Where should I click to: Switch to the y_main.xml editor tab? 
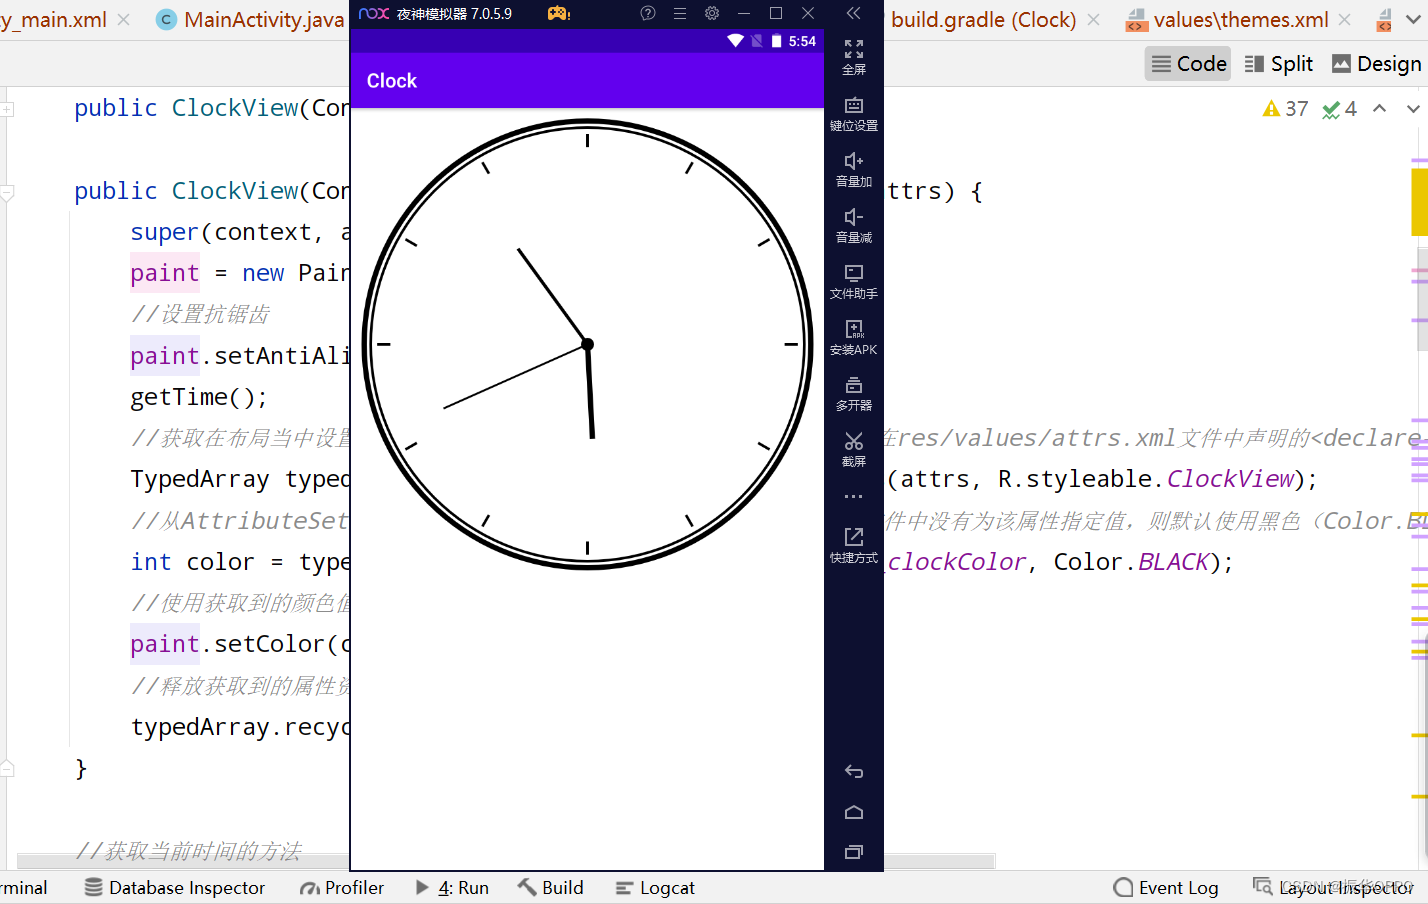coord(54,20)
